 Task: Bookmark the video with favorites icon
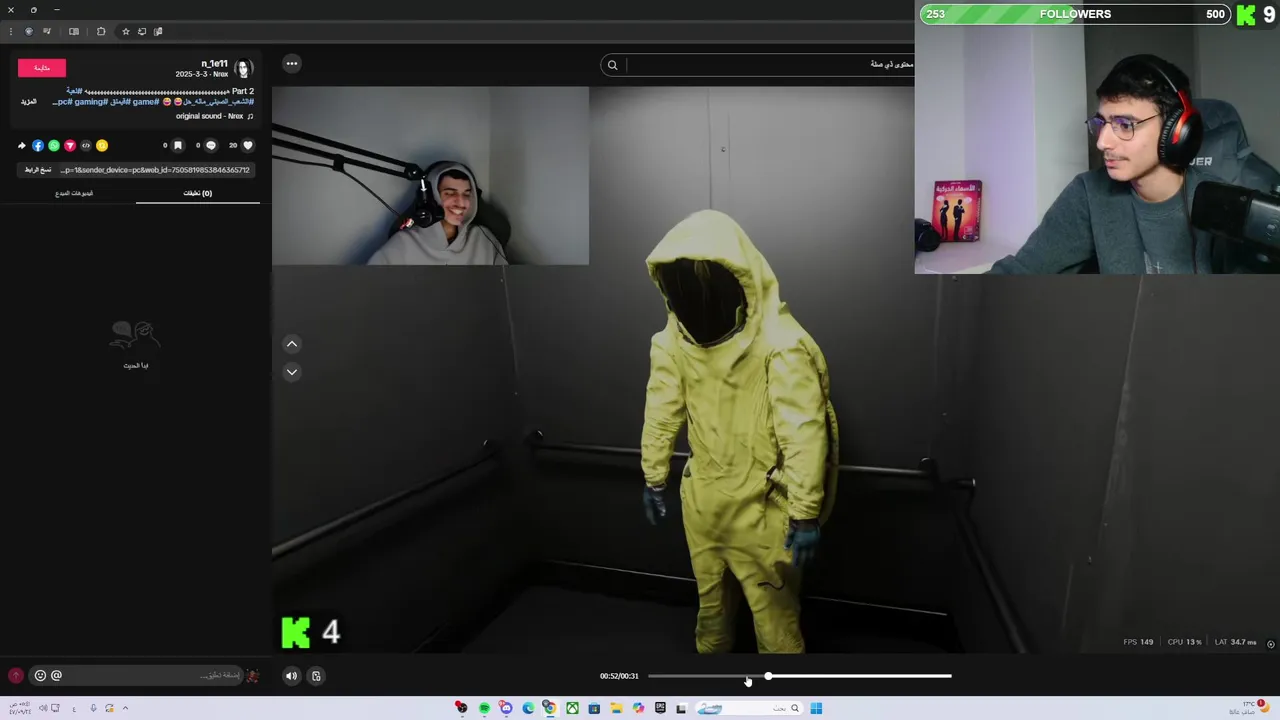point(178,145)
